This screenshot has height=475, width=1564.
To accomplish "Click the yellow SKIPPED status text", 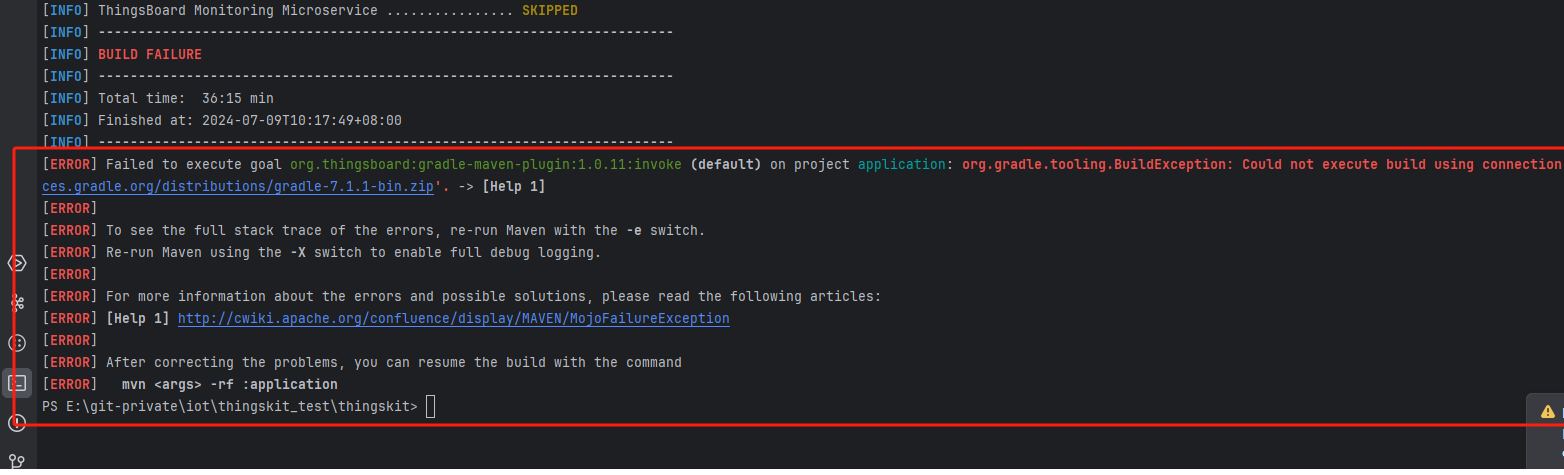I will click(x=549, y=10).
